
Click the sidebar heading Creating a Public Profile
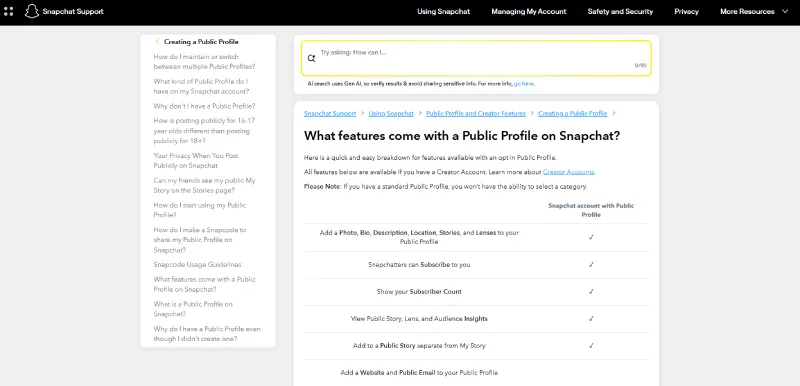201,42
